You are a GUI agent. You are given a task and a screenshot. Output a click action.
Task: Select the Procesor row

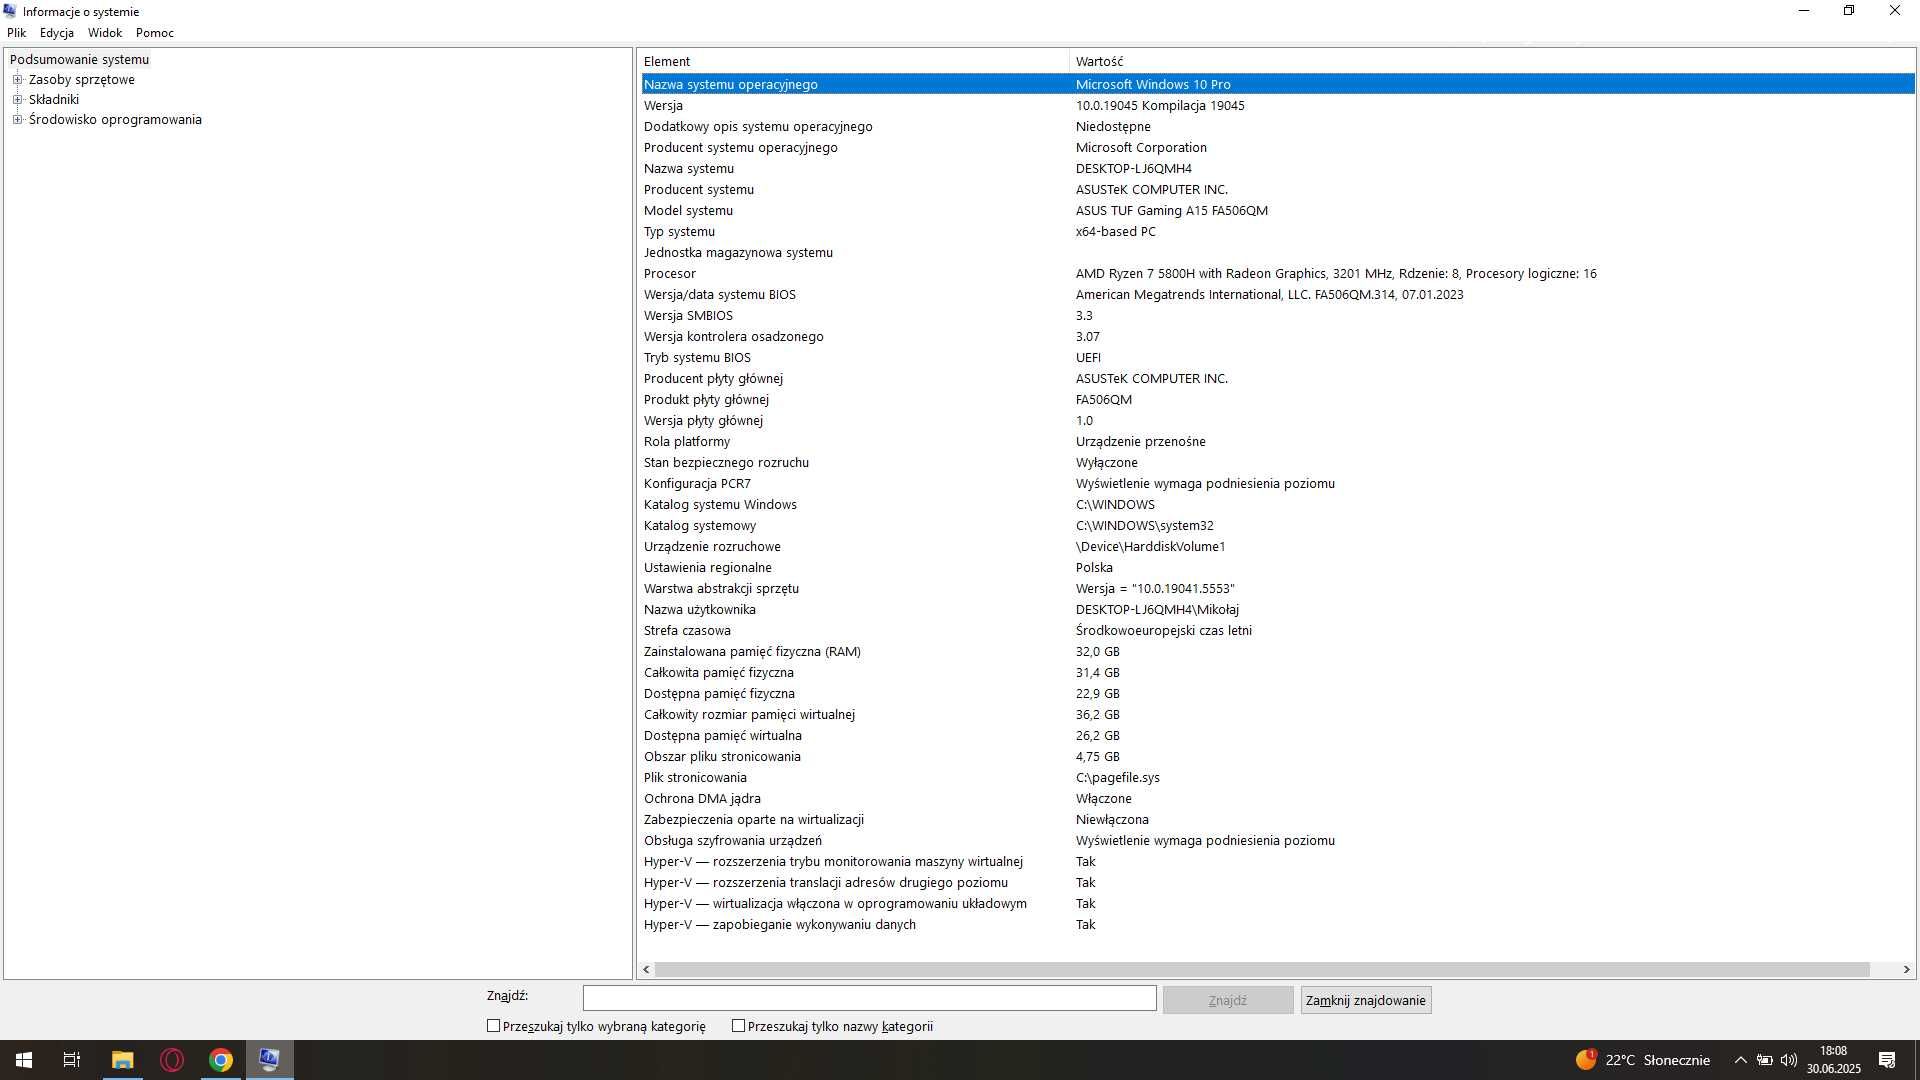point(1277,274)
